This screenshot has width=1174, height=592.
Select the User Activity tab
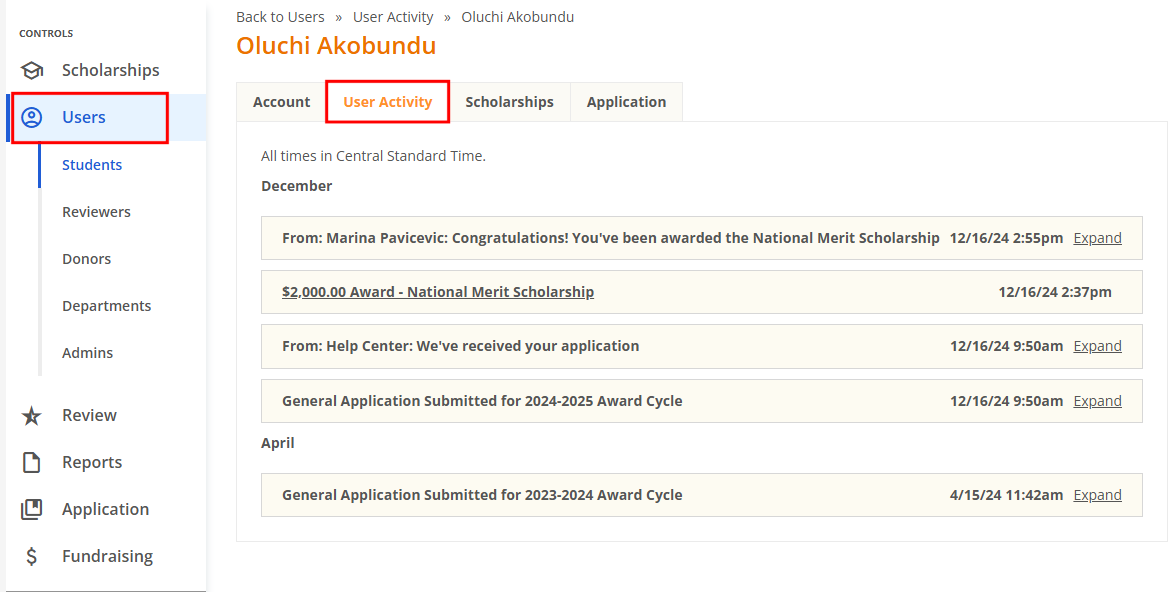(x=387, y=101)
